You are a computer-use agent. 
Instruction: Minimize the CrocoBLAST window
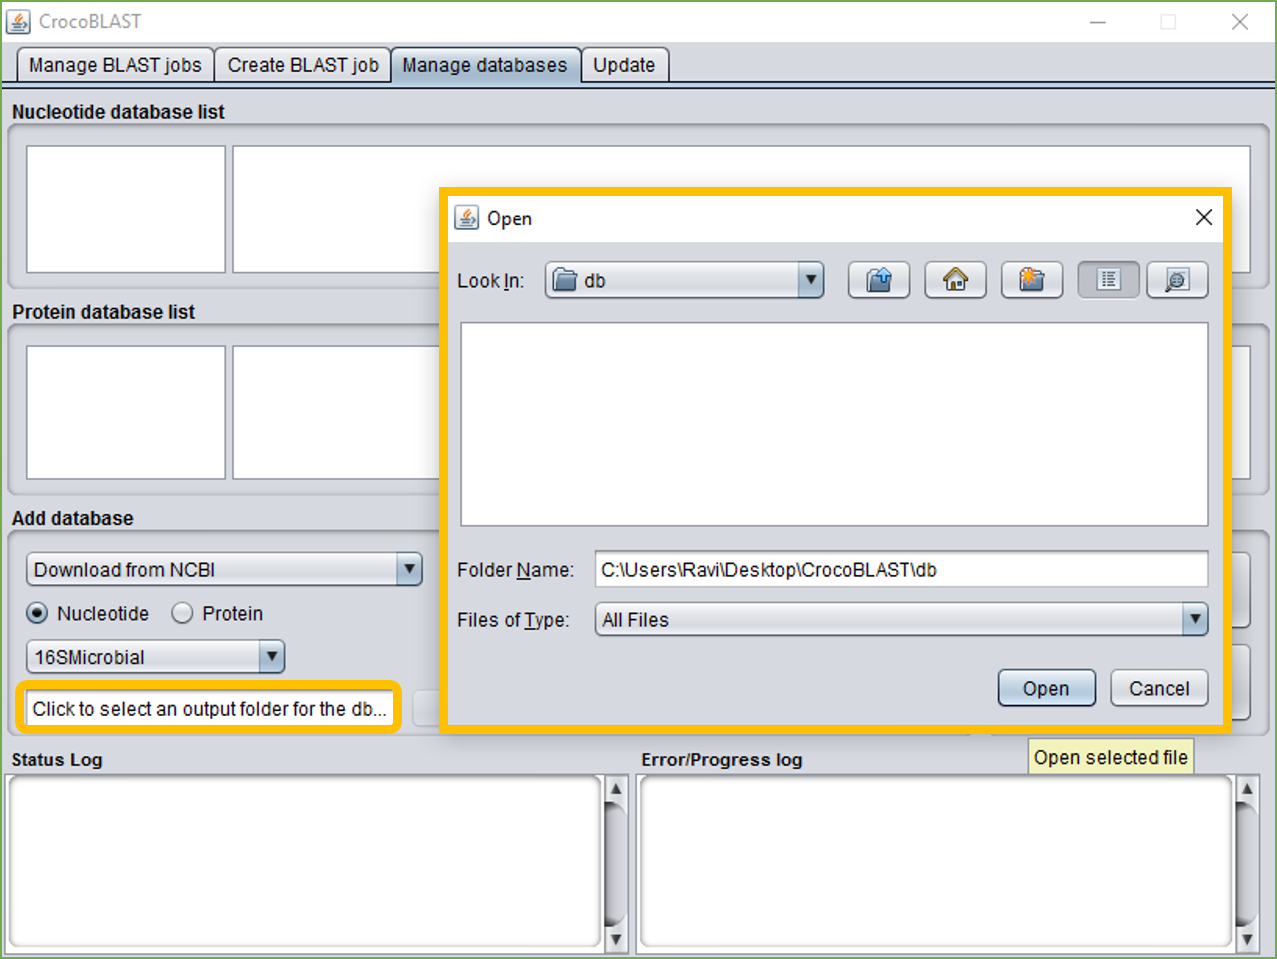1098,21
